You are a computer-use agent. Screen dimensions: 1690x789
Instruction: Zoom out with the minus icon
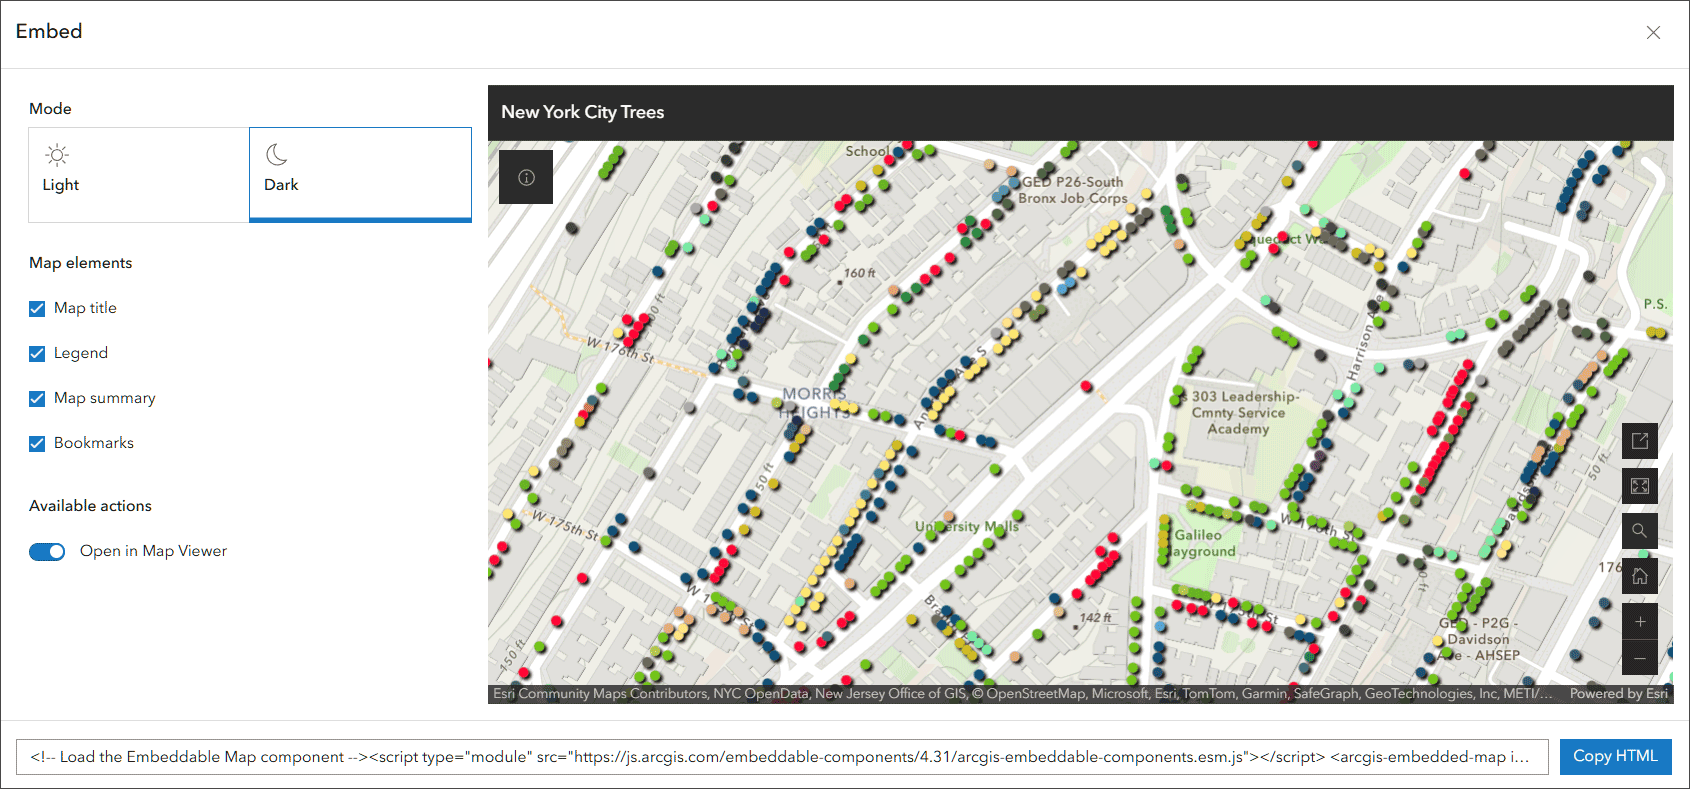(1640, 658)
